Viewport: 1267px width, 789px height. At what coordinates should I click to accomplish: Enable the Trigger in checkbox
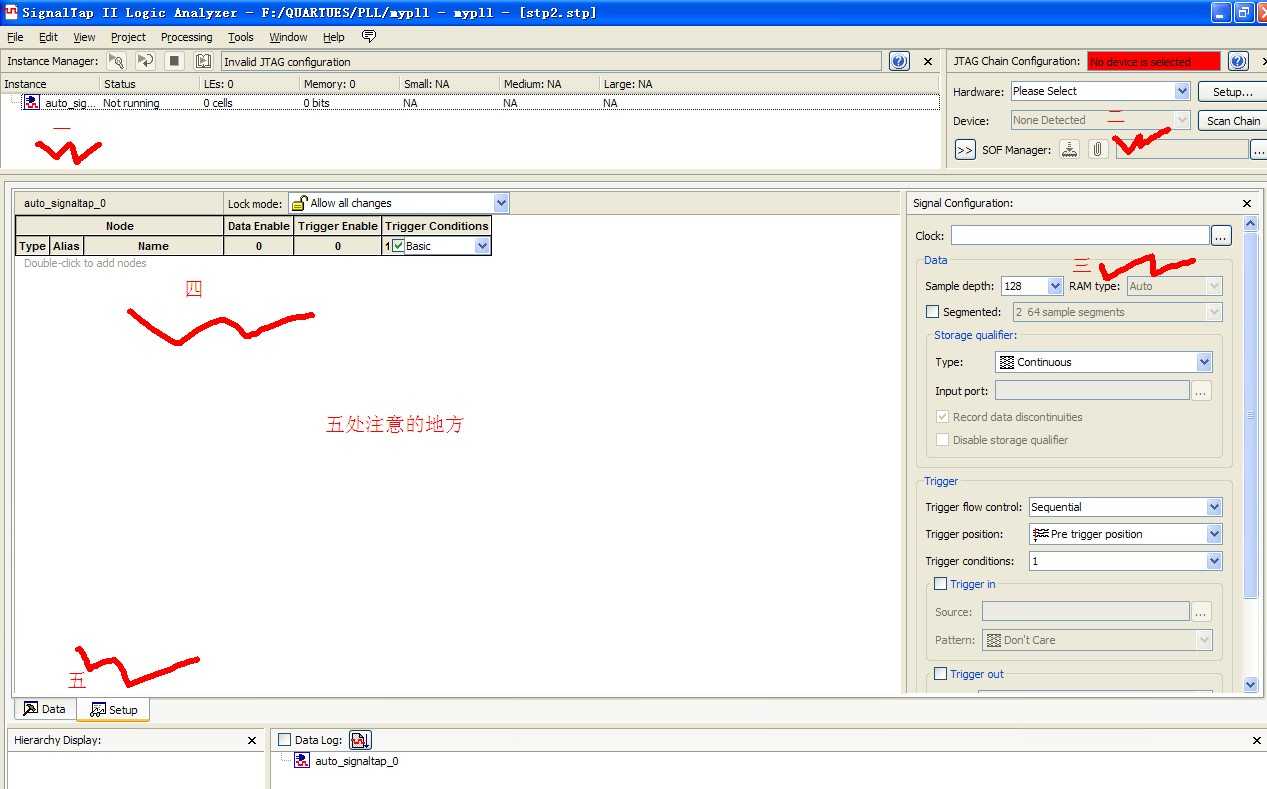pos(940,584)
